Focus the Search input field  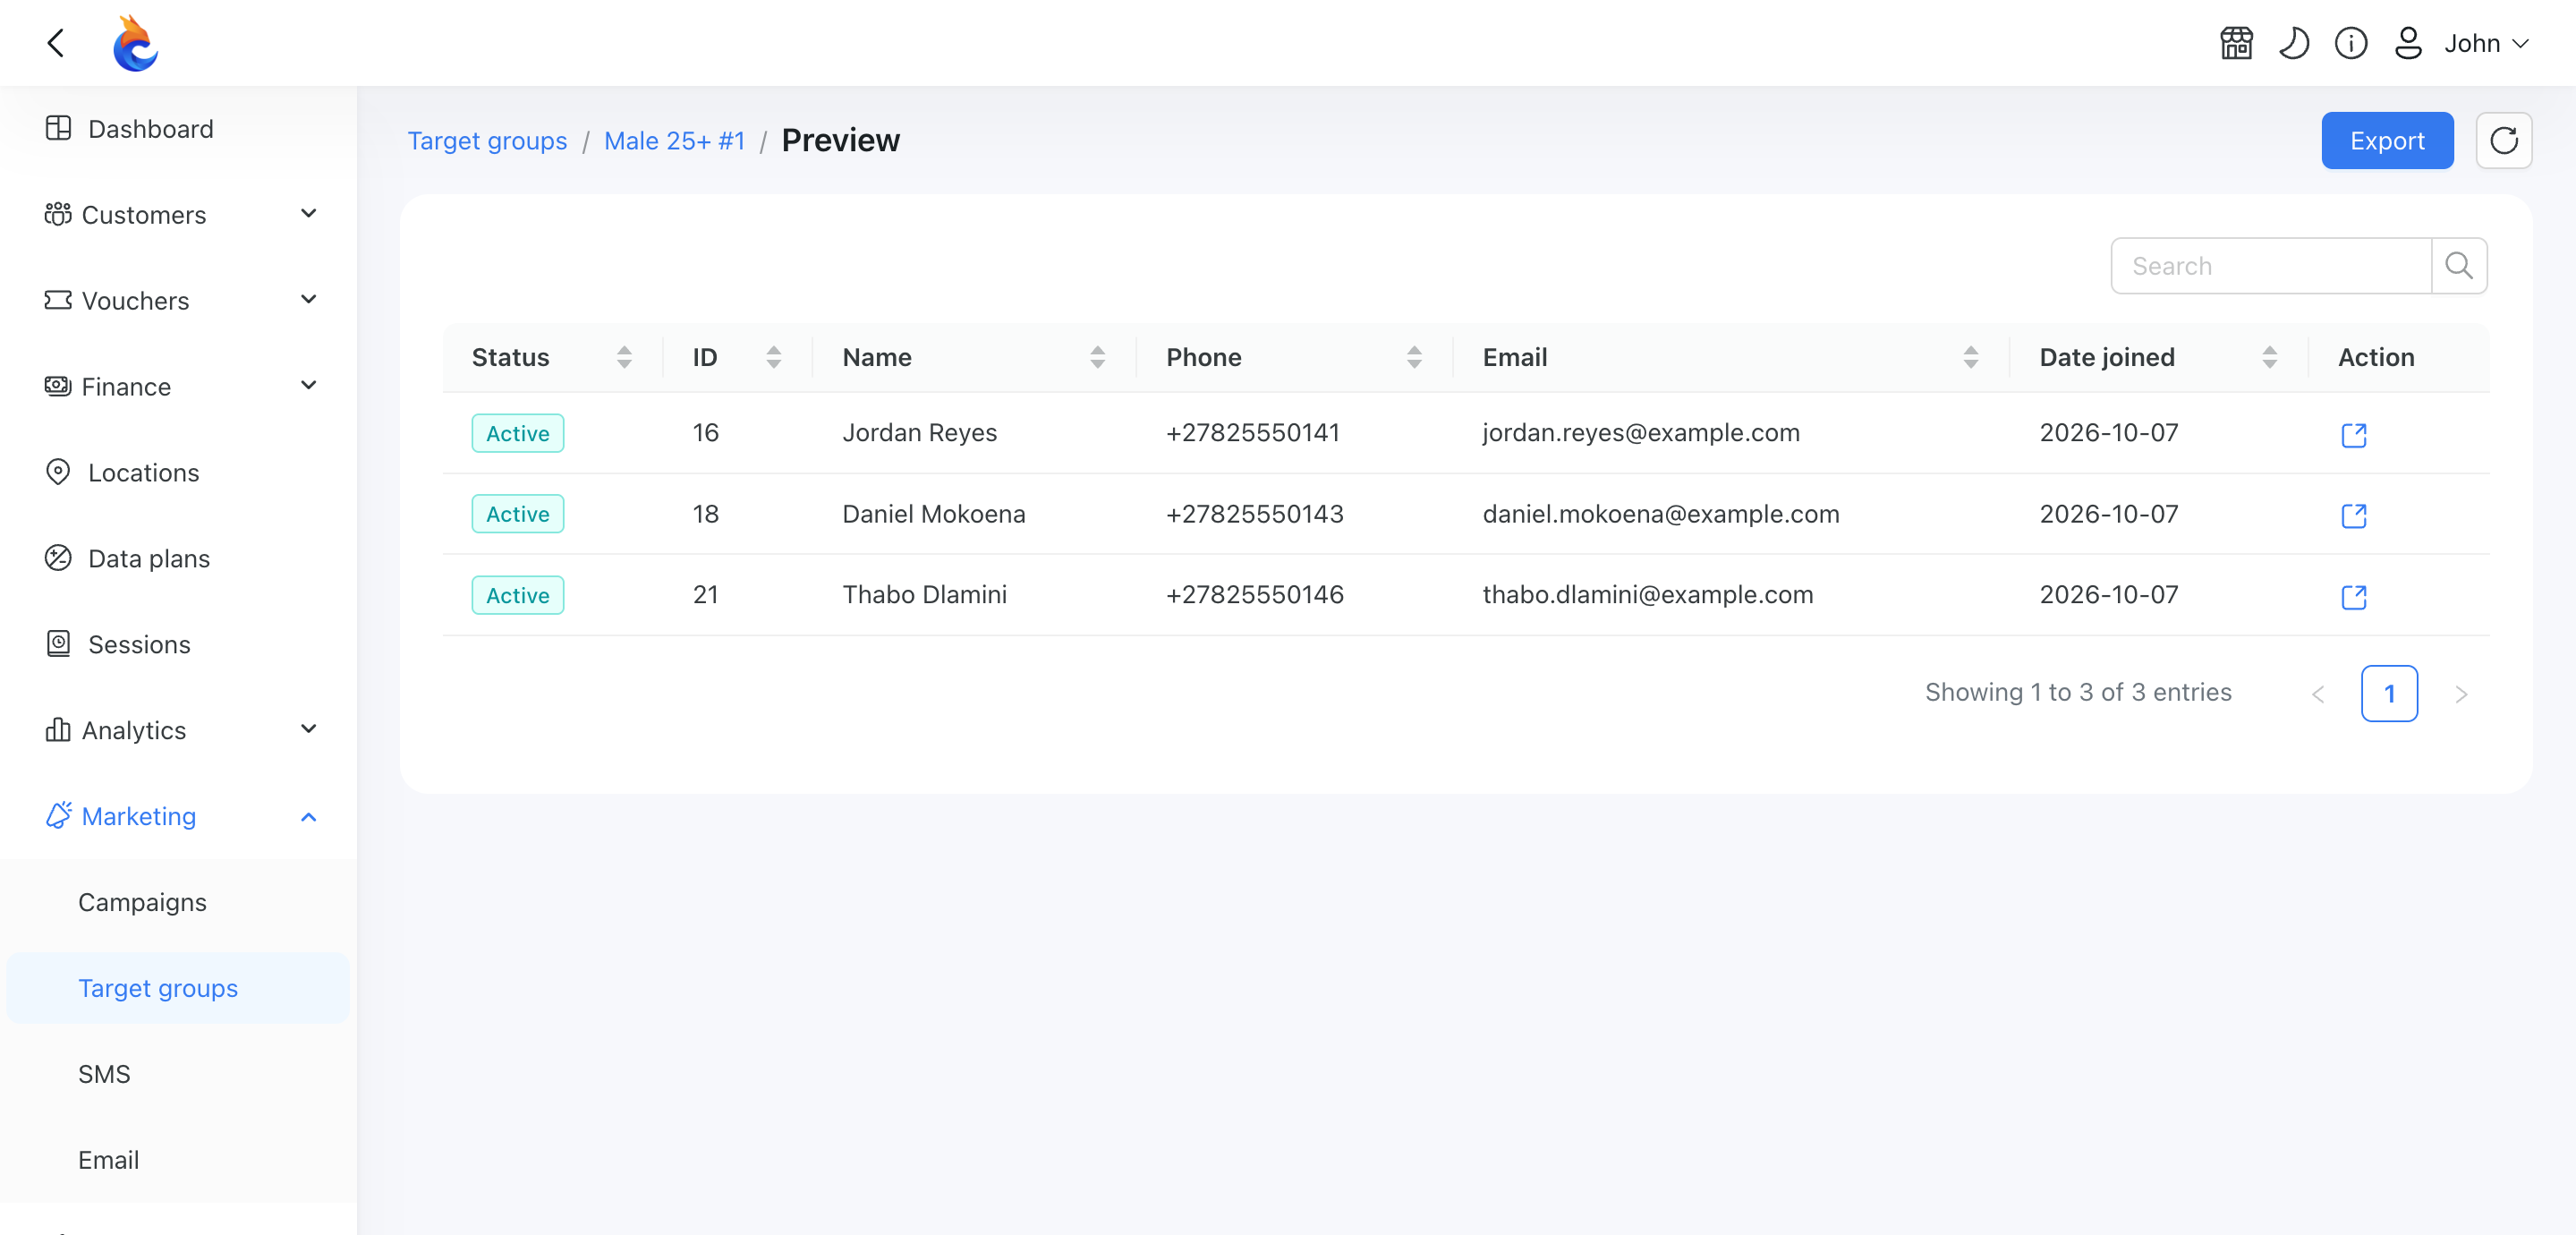point(2270,265)
